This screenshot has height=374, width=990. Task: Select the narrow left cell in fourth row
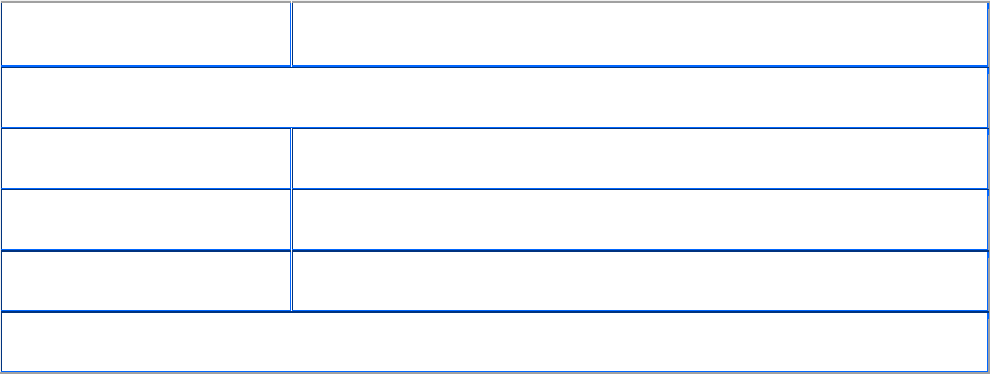pyautogui.click(x=146, y=219)
